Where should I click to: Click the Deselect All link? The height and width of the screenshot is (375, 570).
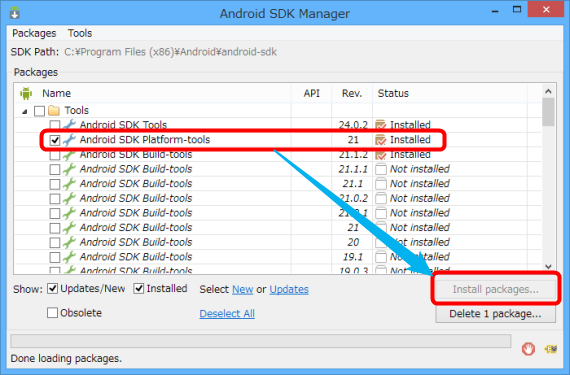pyautogui.click(x=227, y=313)
